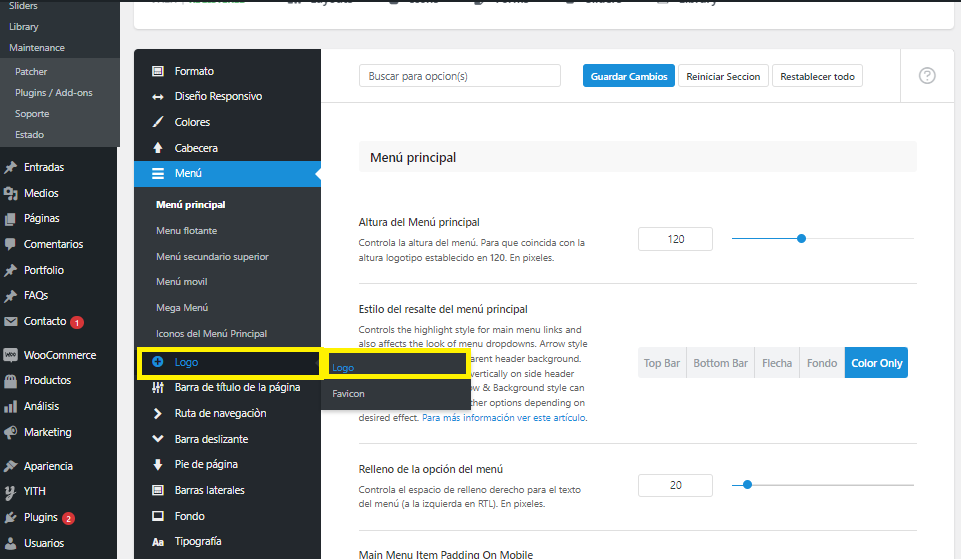Expand the Barra deslizante section
Viewport: 961px width, 559px height.
(x=211, y=439)
